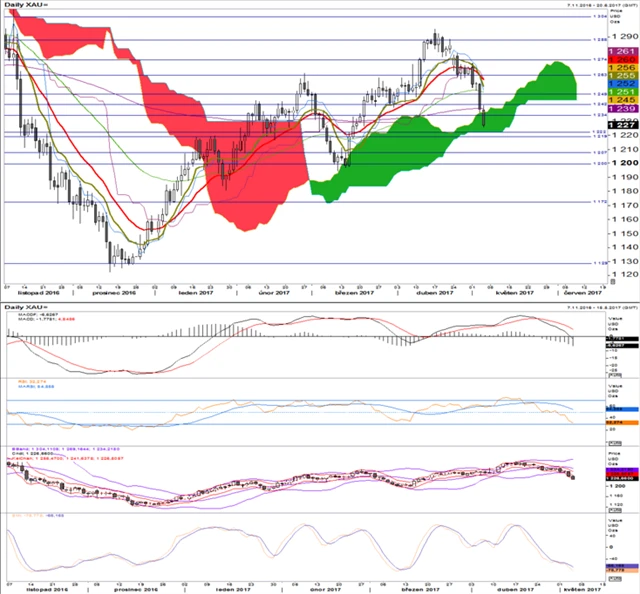The width and height of the screenshot is (640, 594).
Task: Click the small icon below the top price axis
Action: click(x=612, y=282)
